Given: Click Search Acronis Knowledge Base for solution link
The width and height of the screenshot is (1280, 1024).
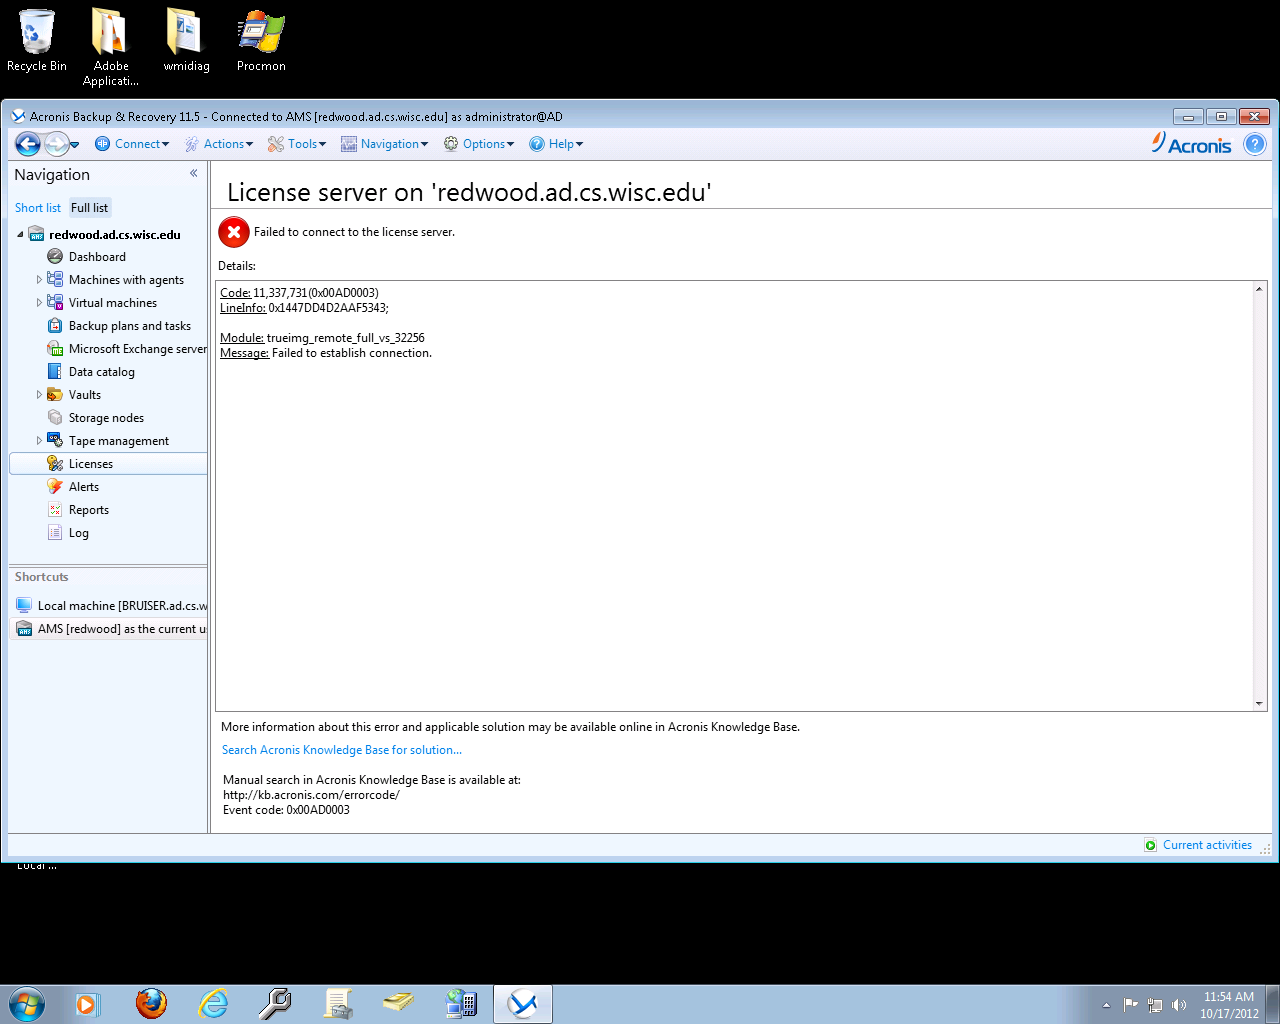Looking at the screenshot, I should (342, 750).
